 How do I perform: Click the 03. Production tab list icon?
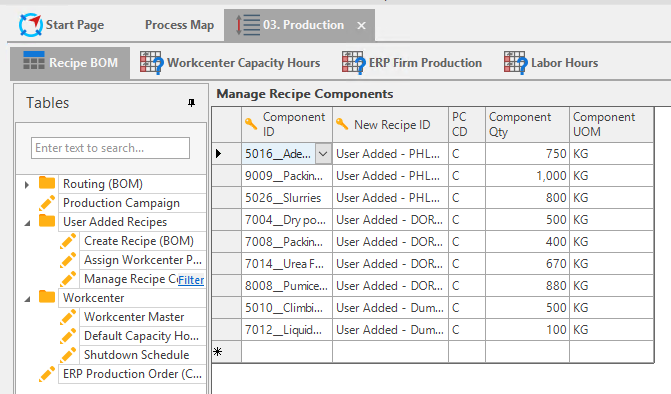click(248, 25)
